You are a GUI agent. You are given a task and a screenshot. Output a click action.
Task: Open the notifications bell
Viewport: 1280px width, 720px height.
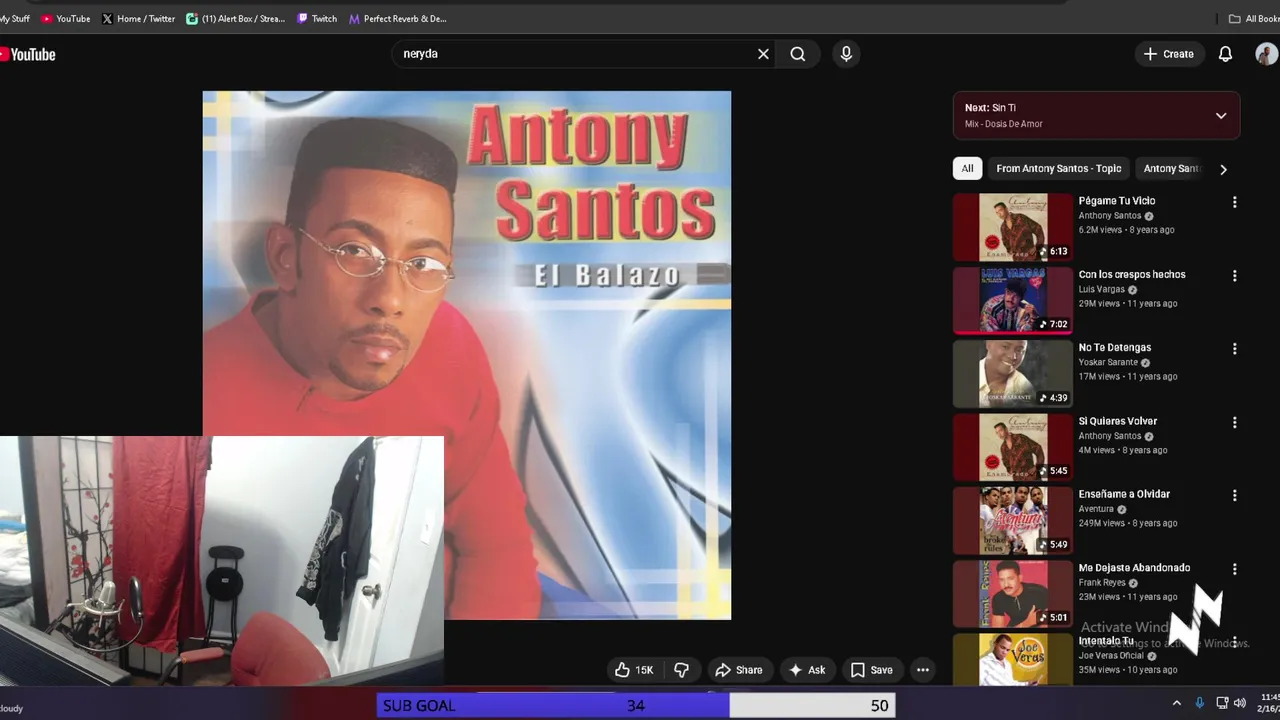point(1225,54)
